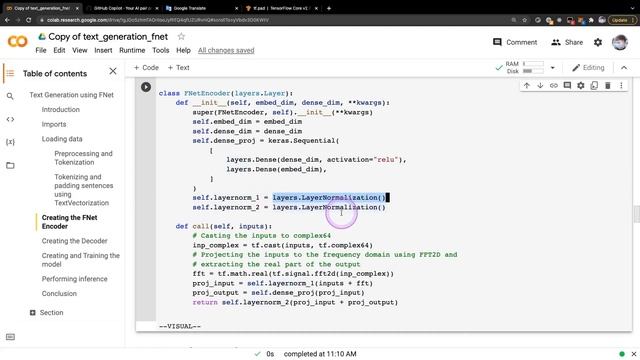Collapse the header with chevron
Viewport: 640px width, 360px height.
click(624, 68)
